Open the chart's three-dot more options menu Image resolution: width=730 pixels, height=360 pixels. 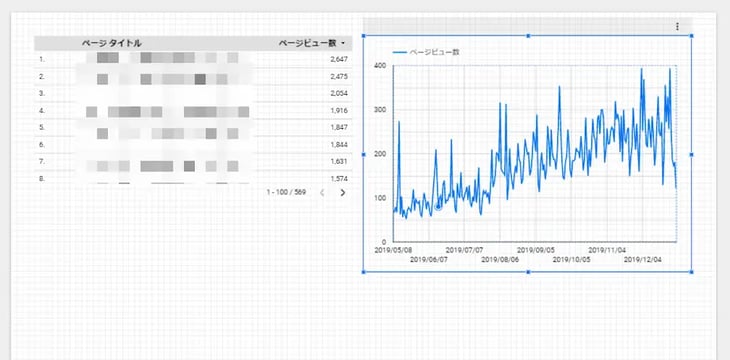point(677,27)
